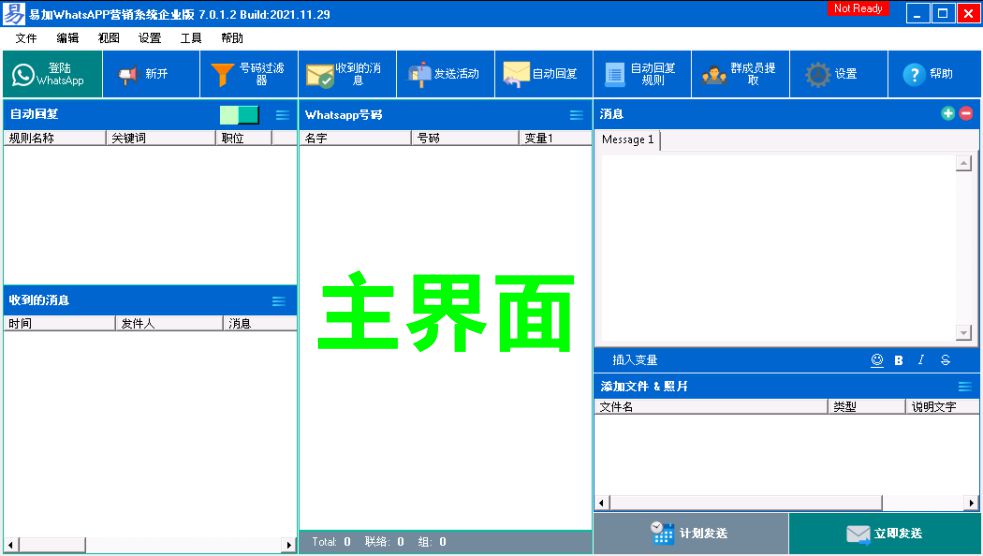Click received messages left scroll arrow
Viewport: 983px width, 556px height.
11,545
